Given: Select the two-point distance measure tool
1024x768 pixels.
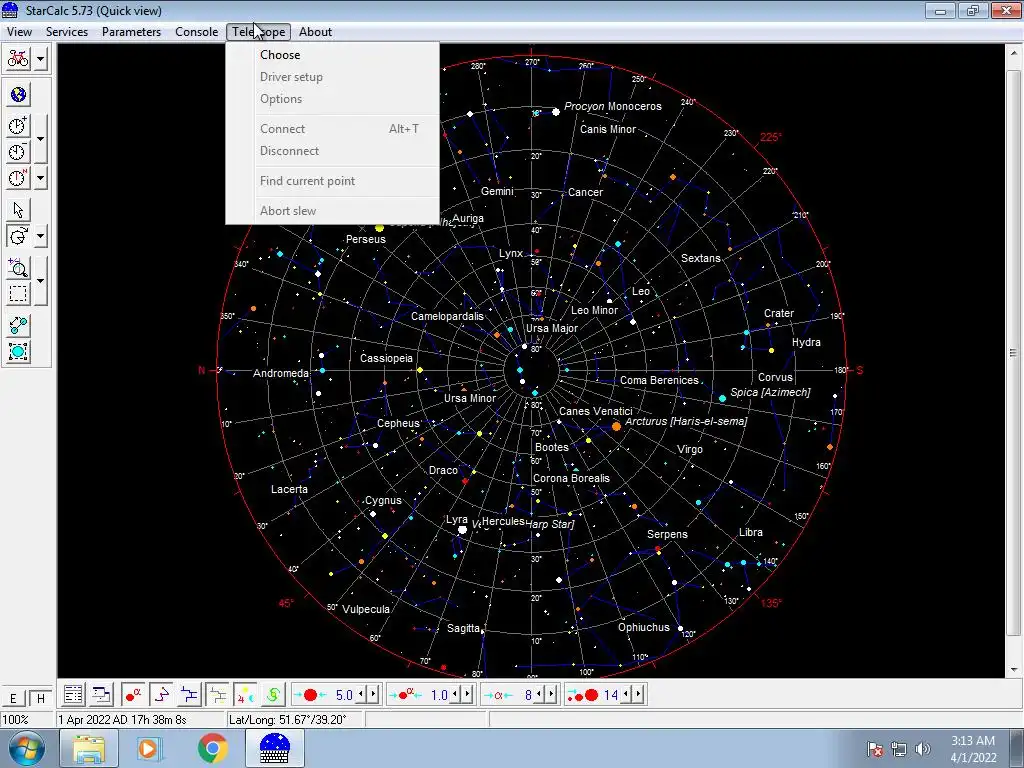Looking at the screenshot, I should point(18,325).
